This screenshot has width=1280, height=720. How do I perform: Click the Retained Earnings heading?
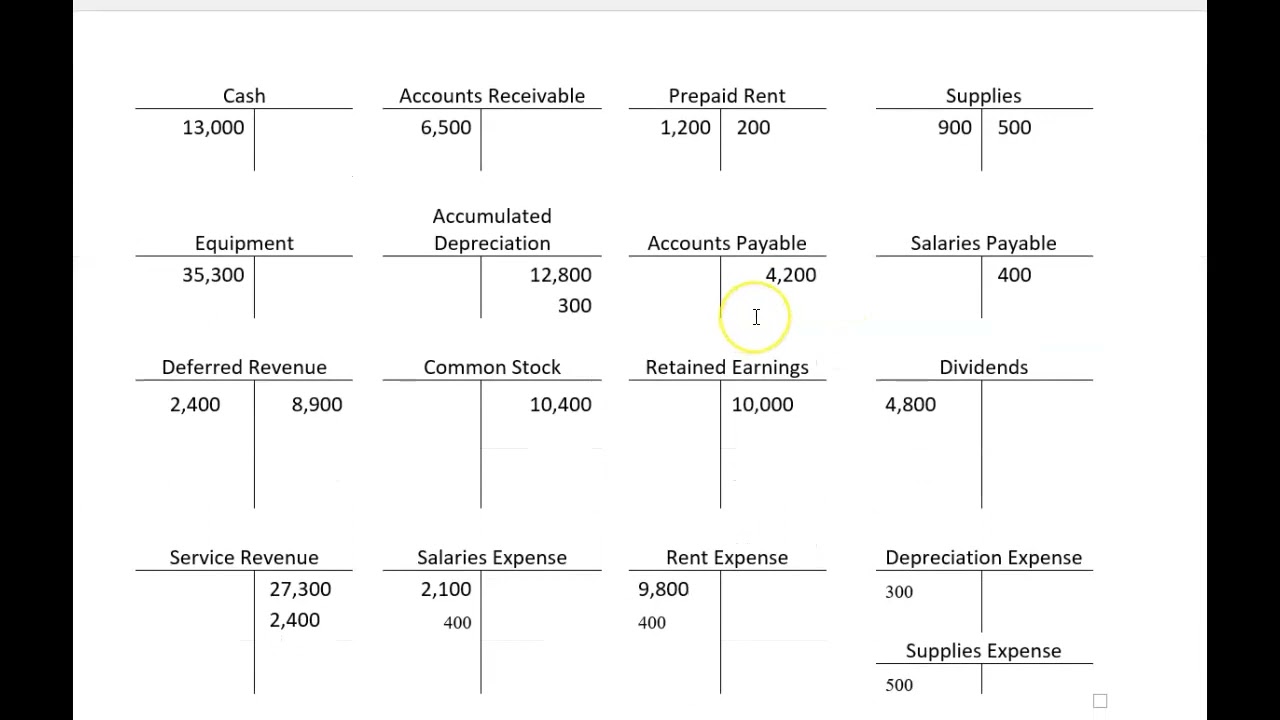727,367
